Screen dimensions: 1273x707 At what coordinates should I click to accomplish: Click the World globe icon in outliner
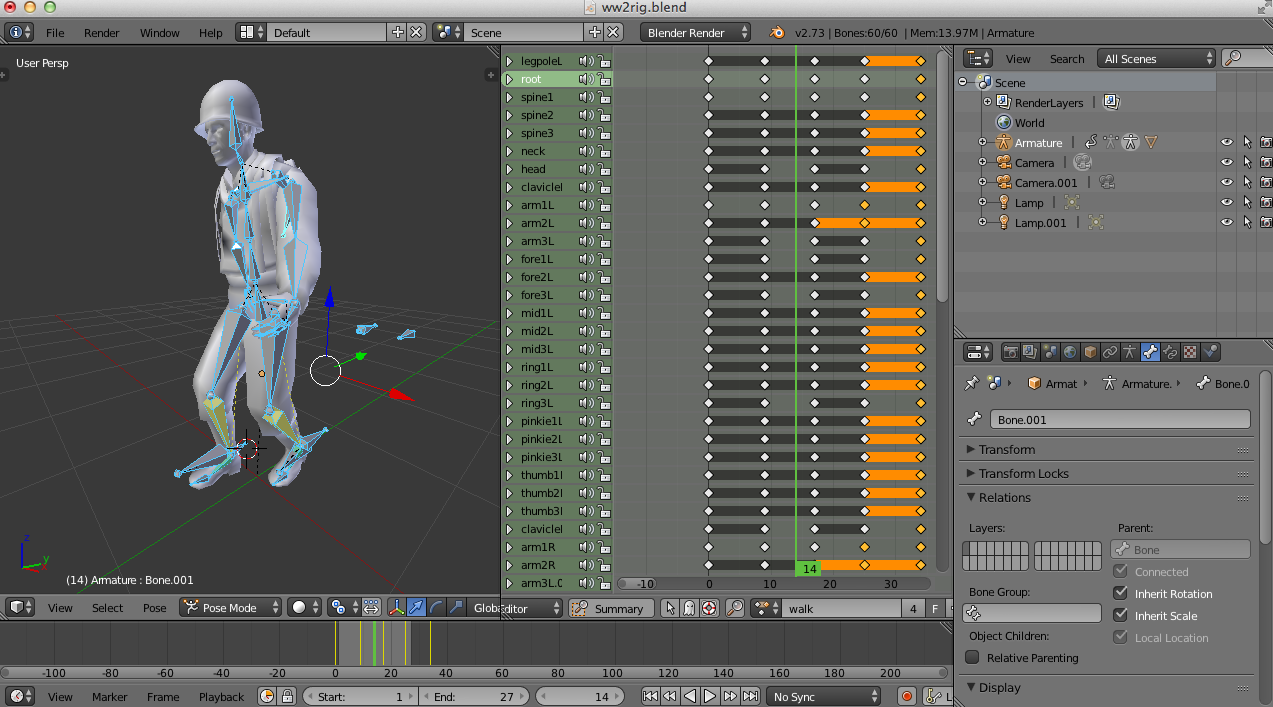point(1004,123)
